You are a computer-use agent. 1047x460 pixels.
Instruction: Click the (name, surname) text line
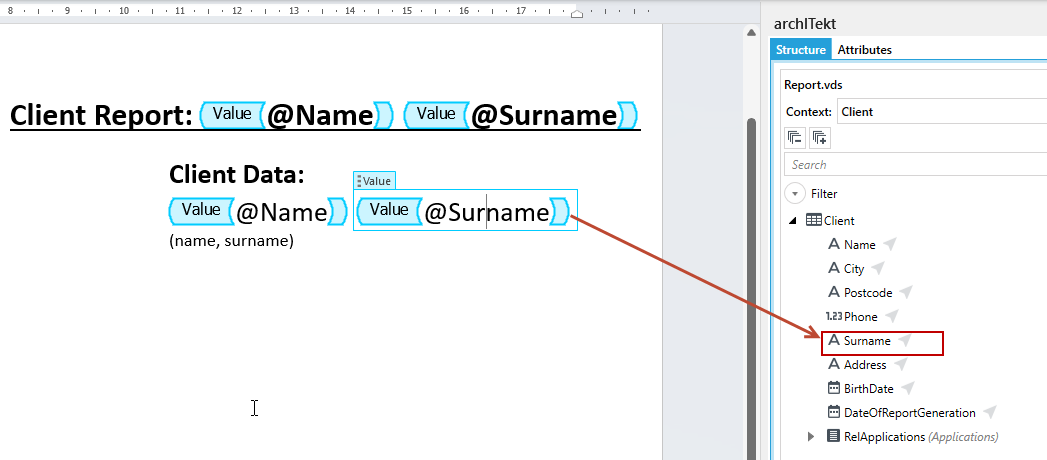231,241
